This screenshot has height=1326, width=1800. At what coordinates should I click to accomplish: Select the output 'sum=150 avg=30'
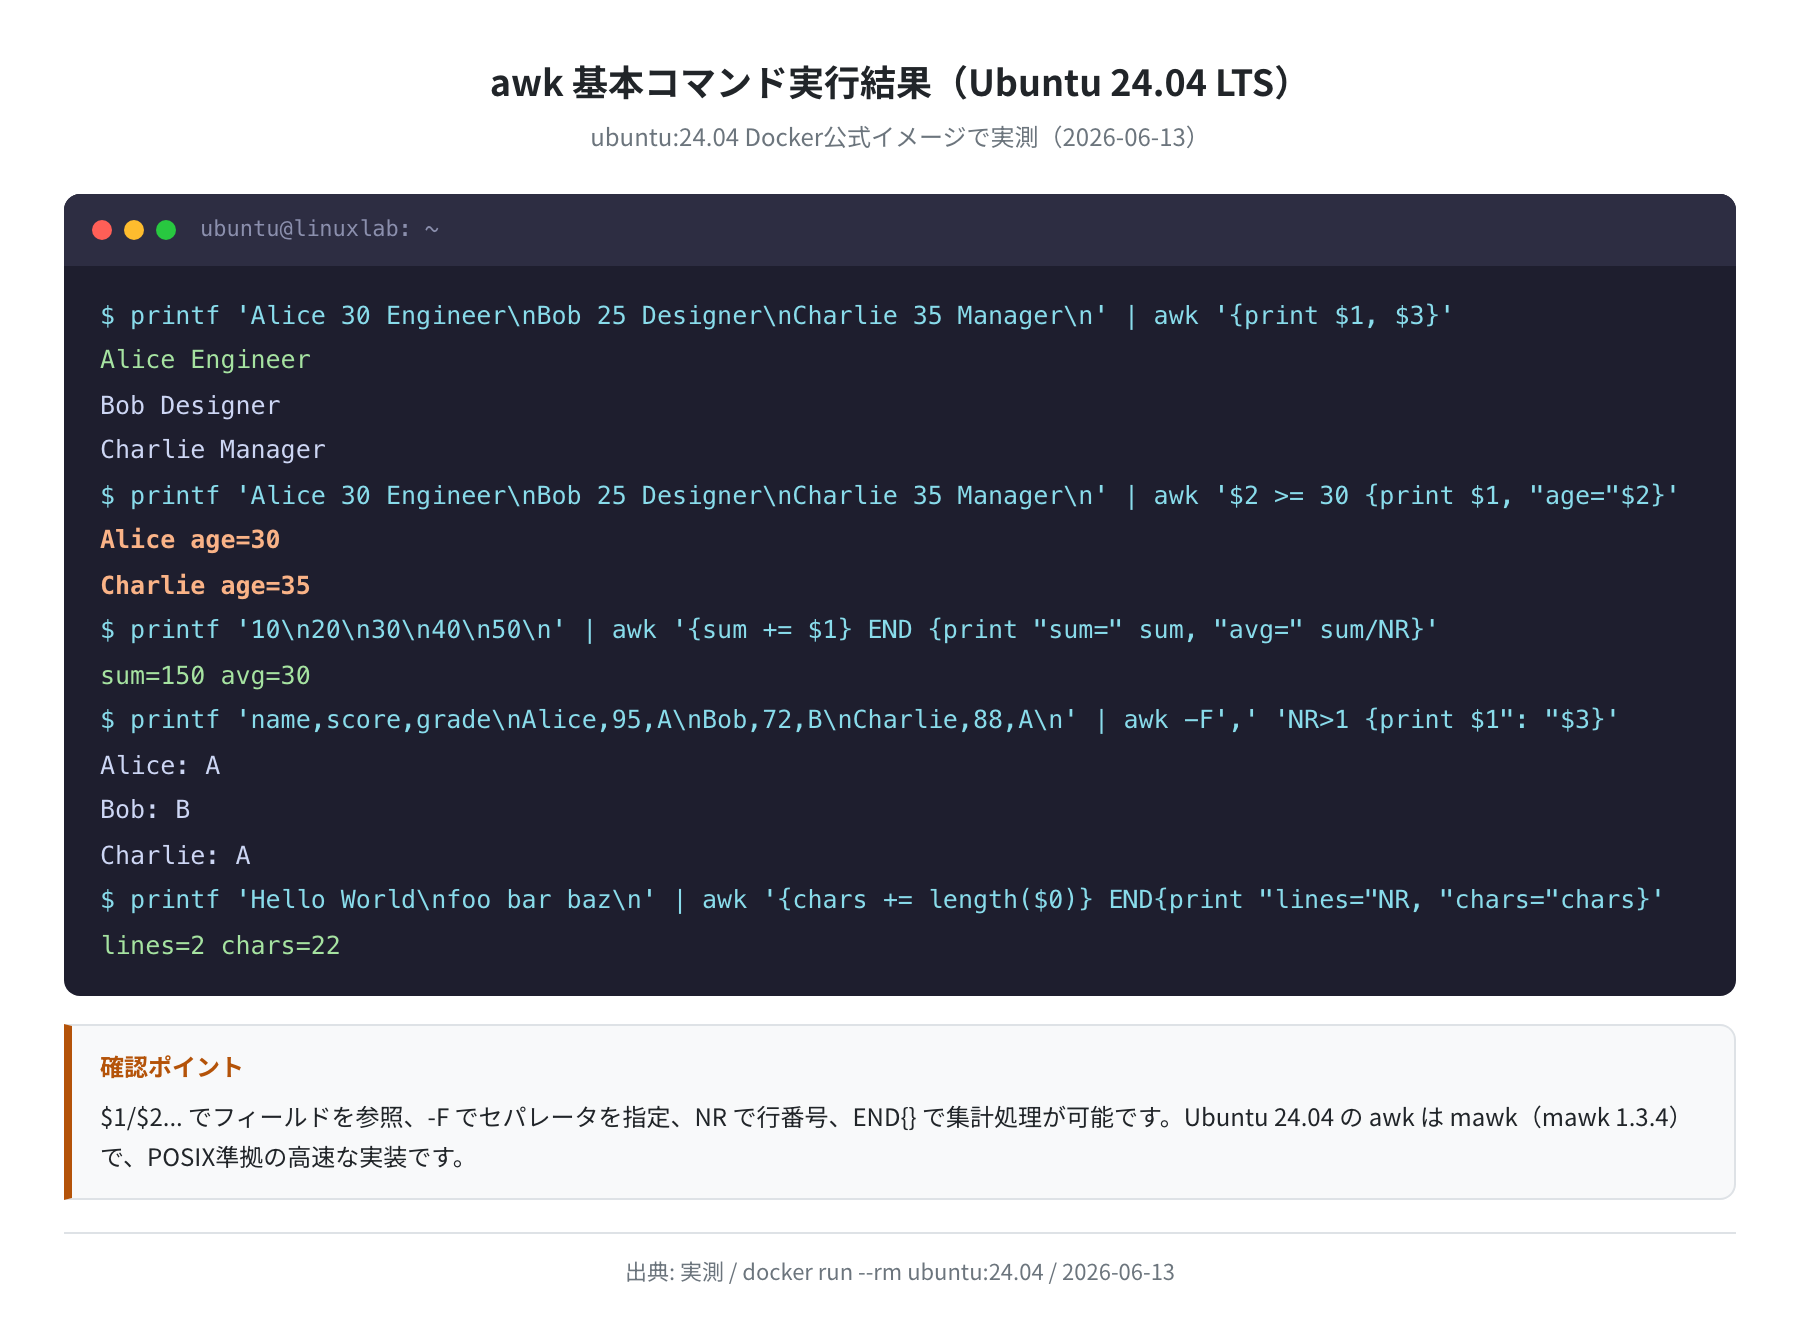click(x=205, y=675)
